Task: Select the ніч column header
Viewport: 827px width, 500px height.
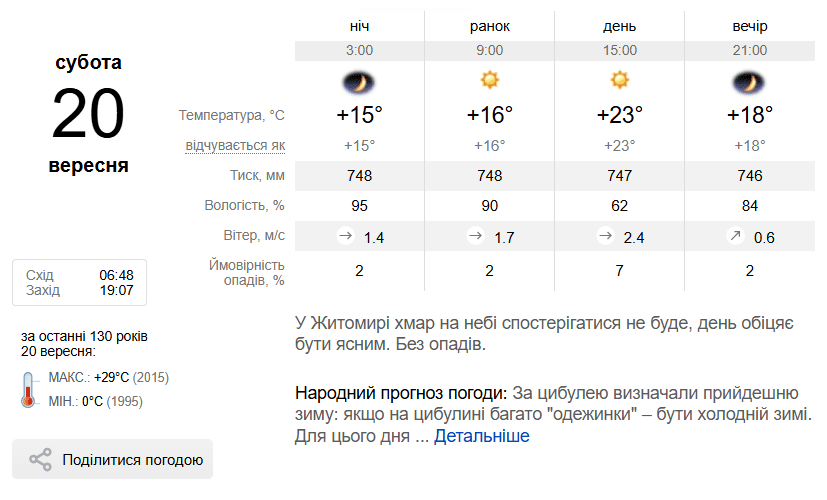Action: 359,26
